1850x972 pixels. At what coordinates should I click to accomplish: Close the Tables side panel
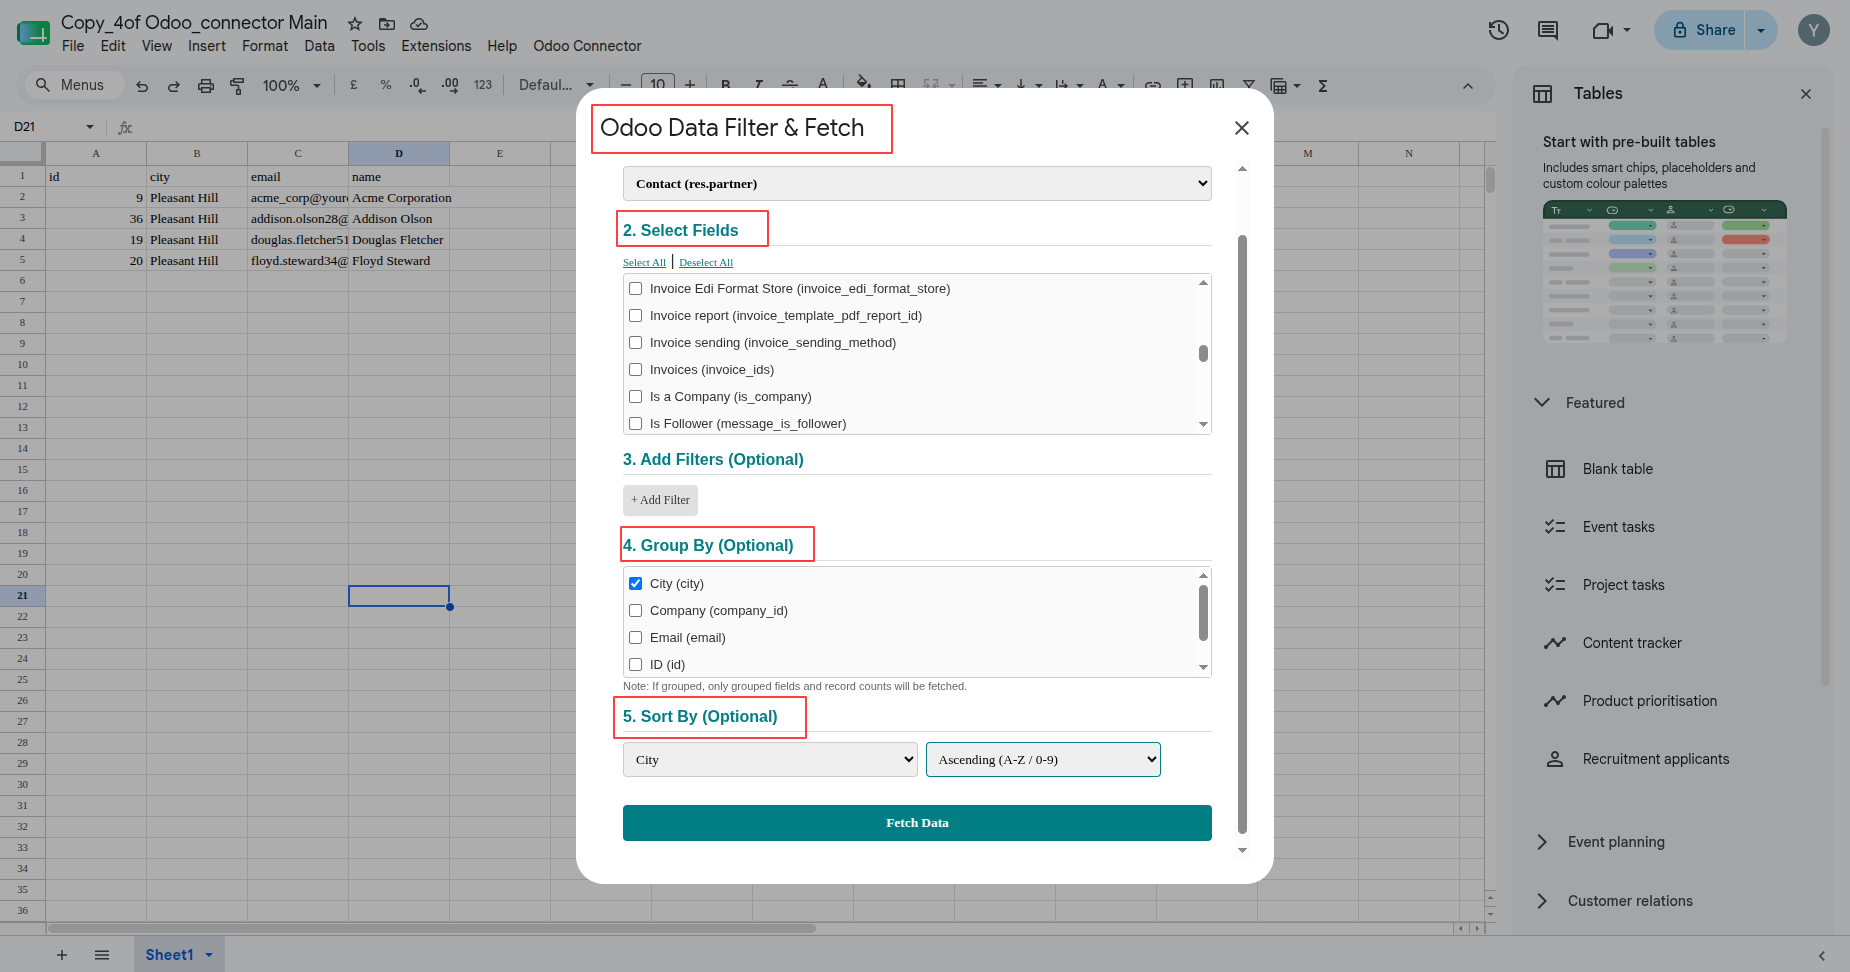pyautogui.click(x=1806, y=94)
